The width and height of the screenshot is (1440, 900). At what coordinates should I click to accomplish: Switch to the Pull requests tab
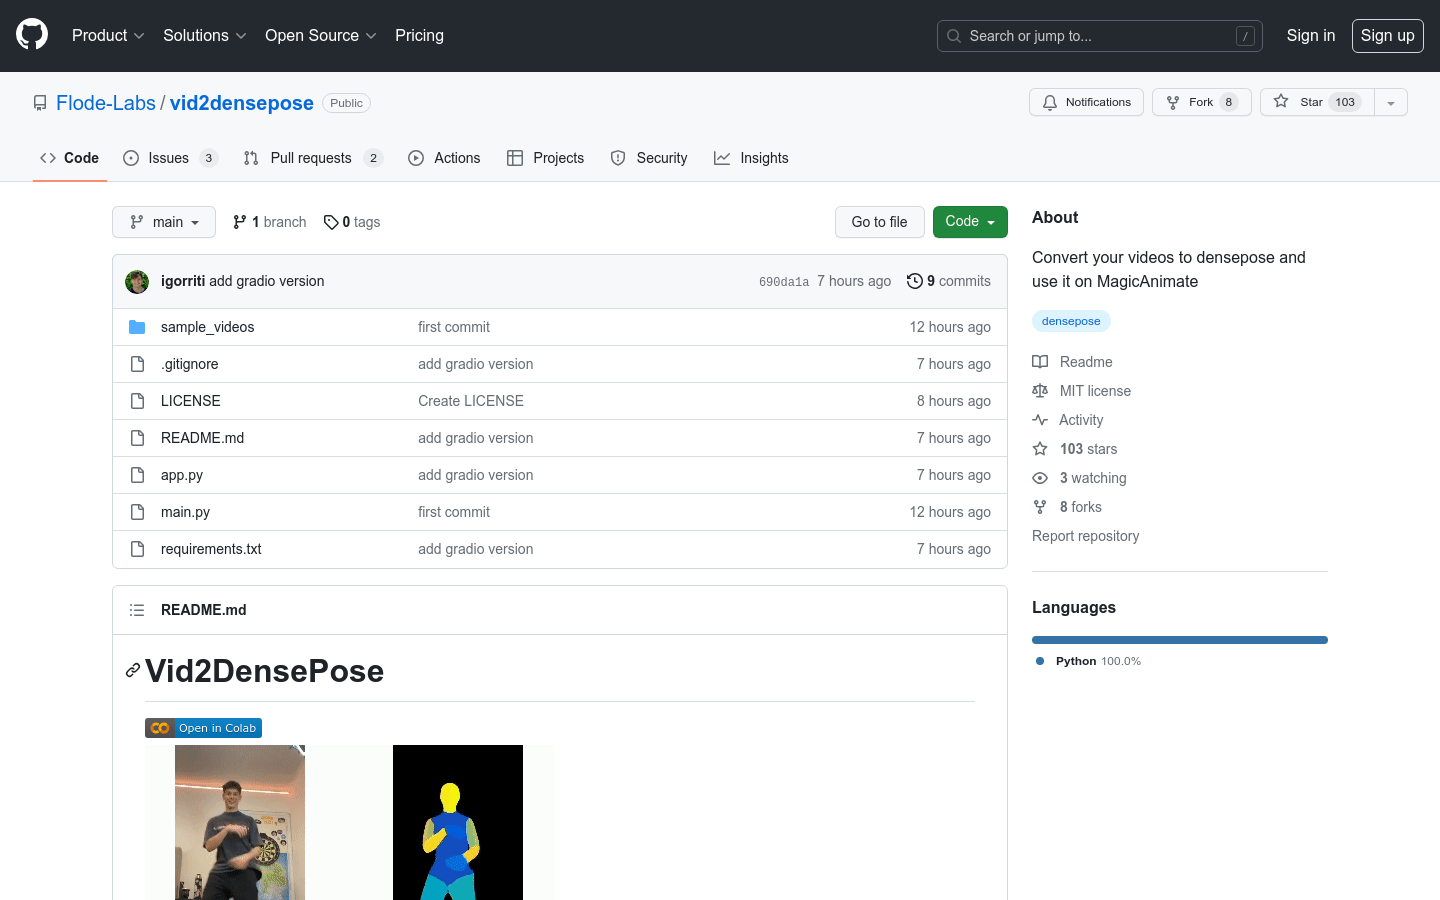click(311, 158)
